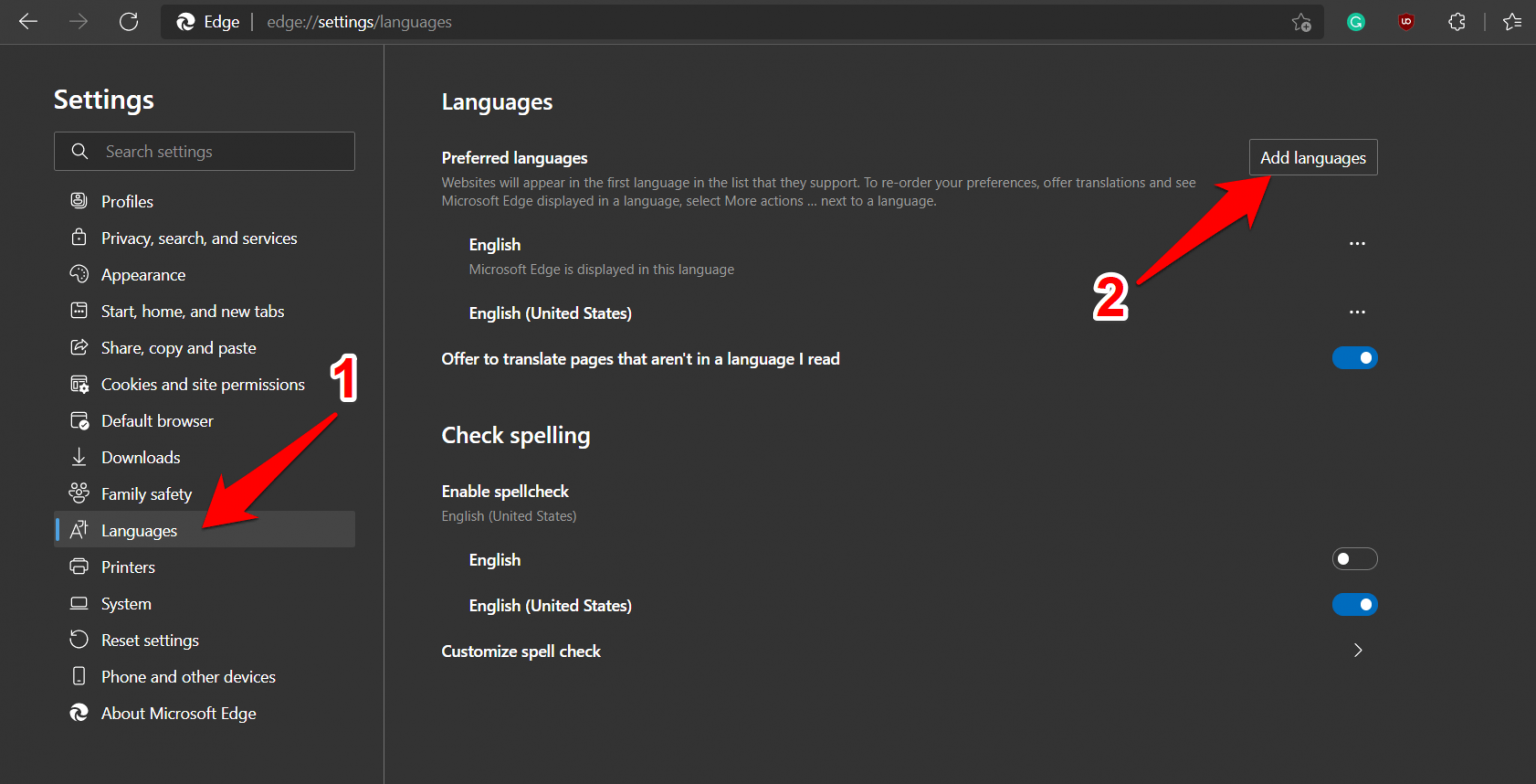Click the Add languages button
Screen dimensions: 1536x784
1313,157
